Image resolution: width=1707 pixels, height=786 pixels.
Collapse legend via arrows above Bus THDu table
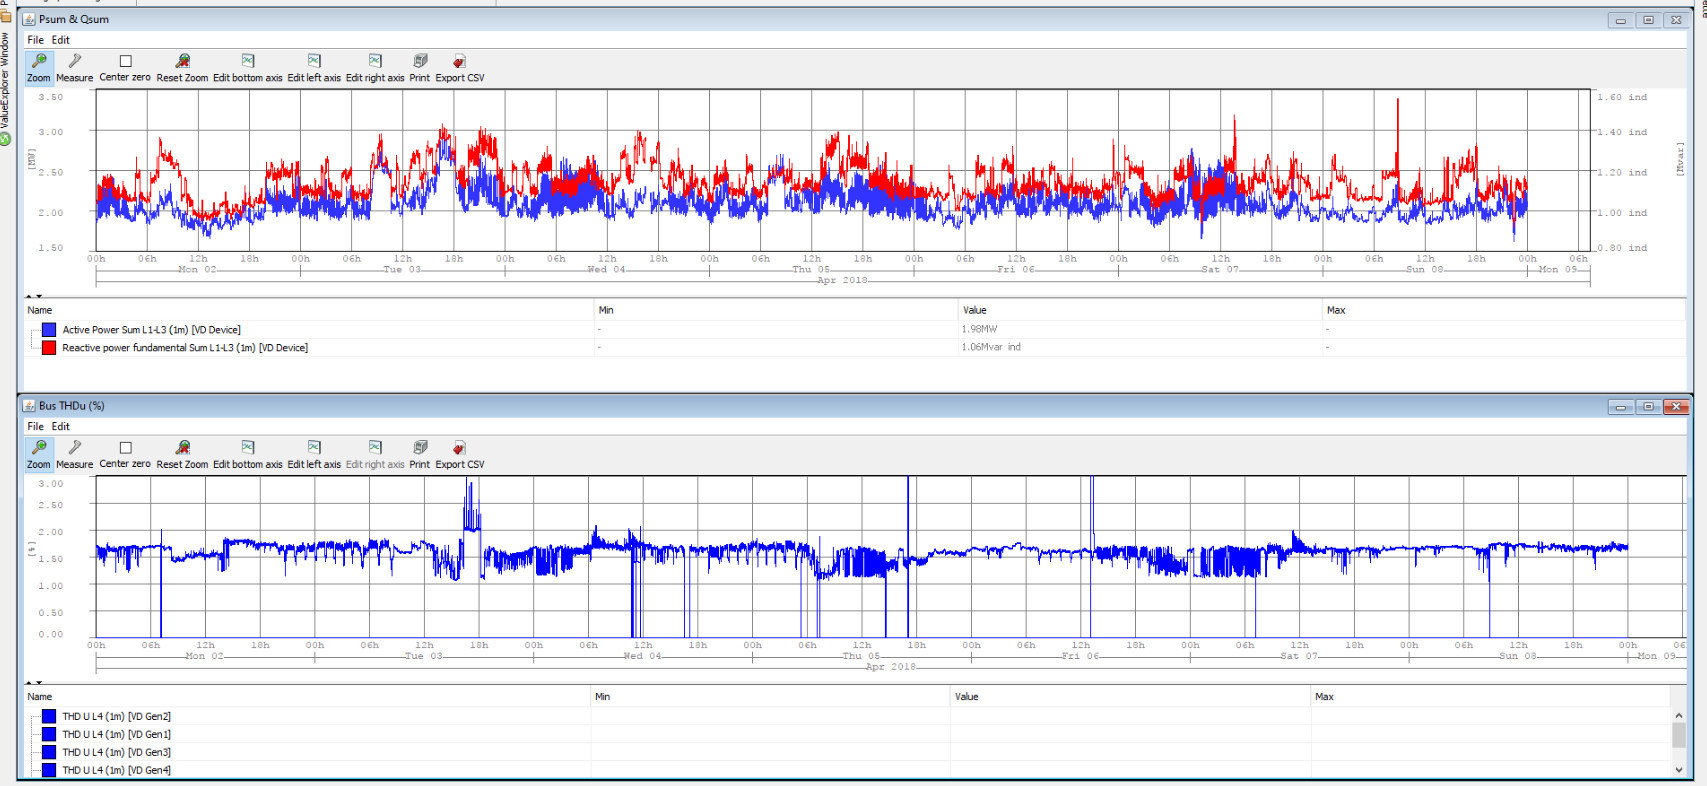pos(34,683)
